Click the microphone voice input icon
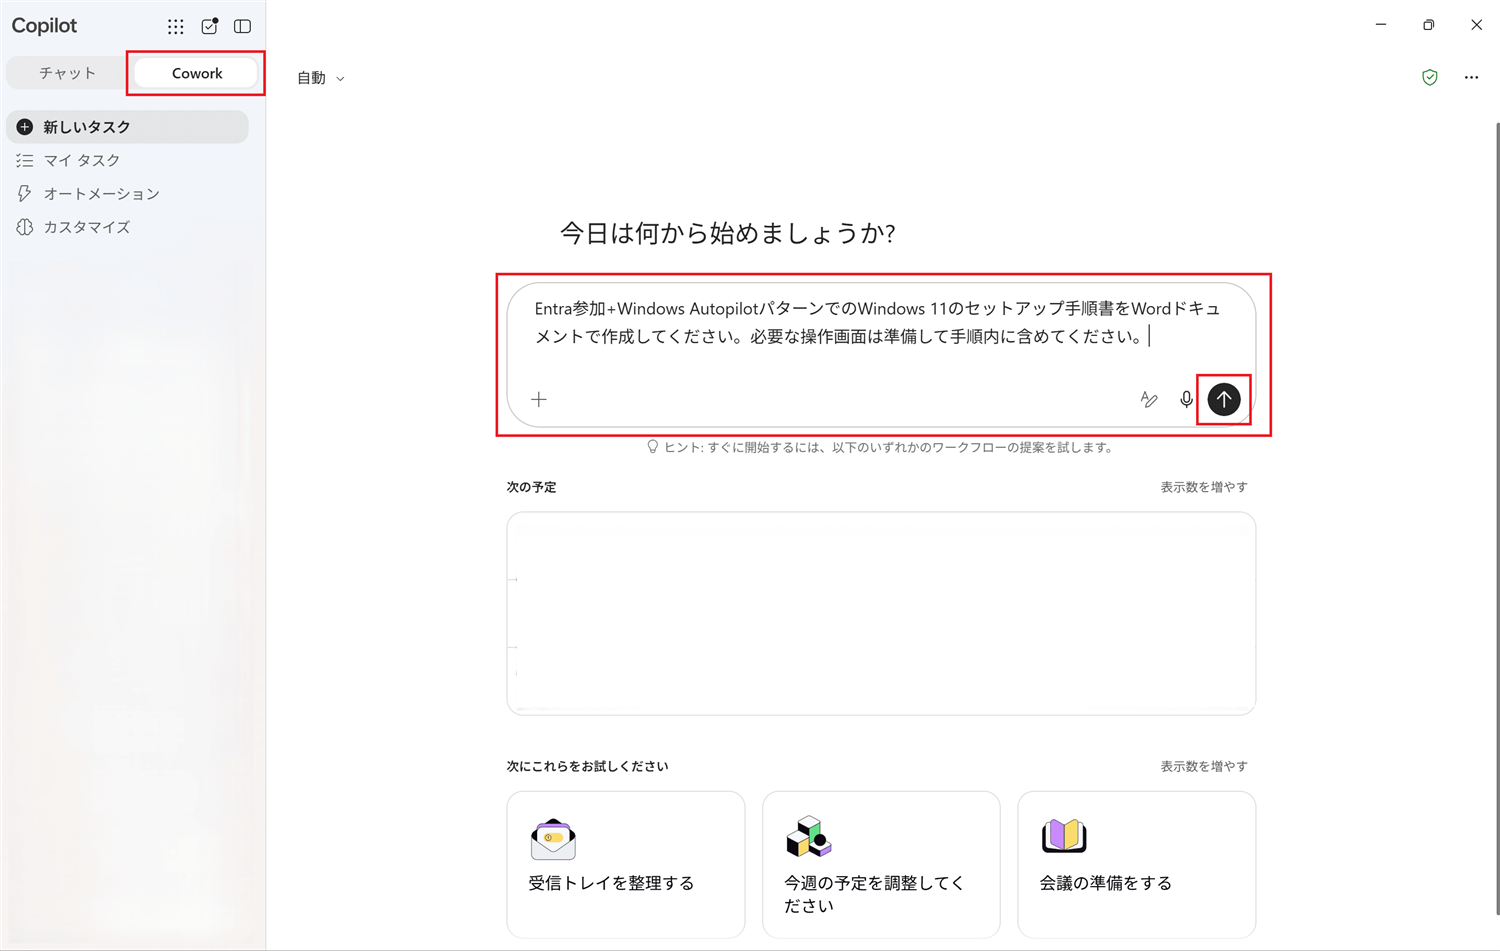Image resolution: width=1500 pixels, height=951 pixels. pos(1186,400)
